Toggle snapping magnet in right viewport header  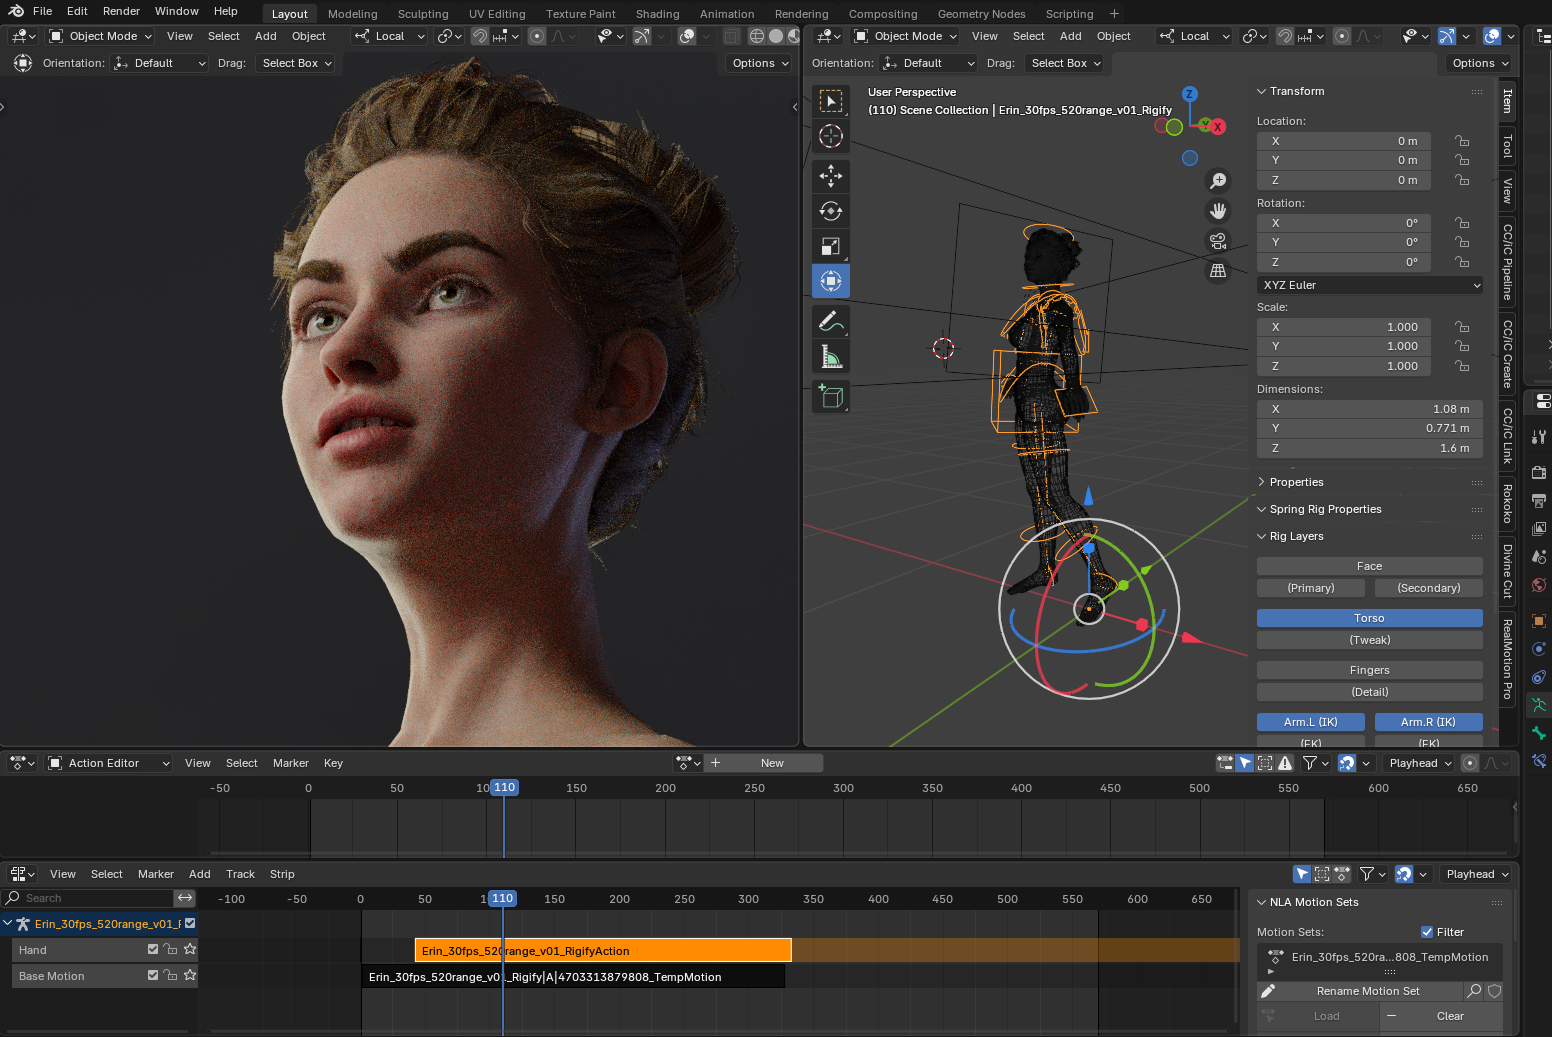pos(1285,36)
